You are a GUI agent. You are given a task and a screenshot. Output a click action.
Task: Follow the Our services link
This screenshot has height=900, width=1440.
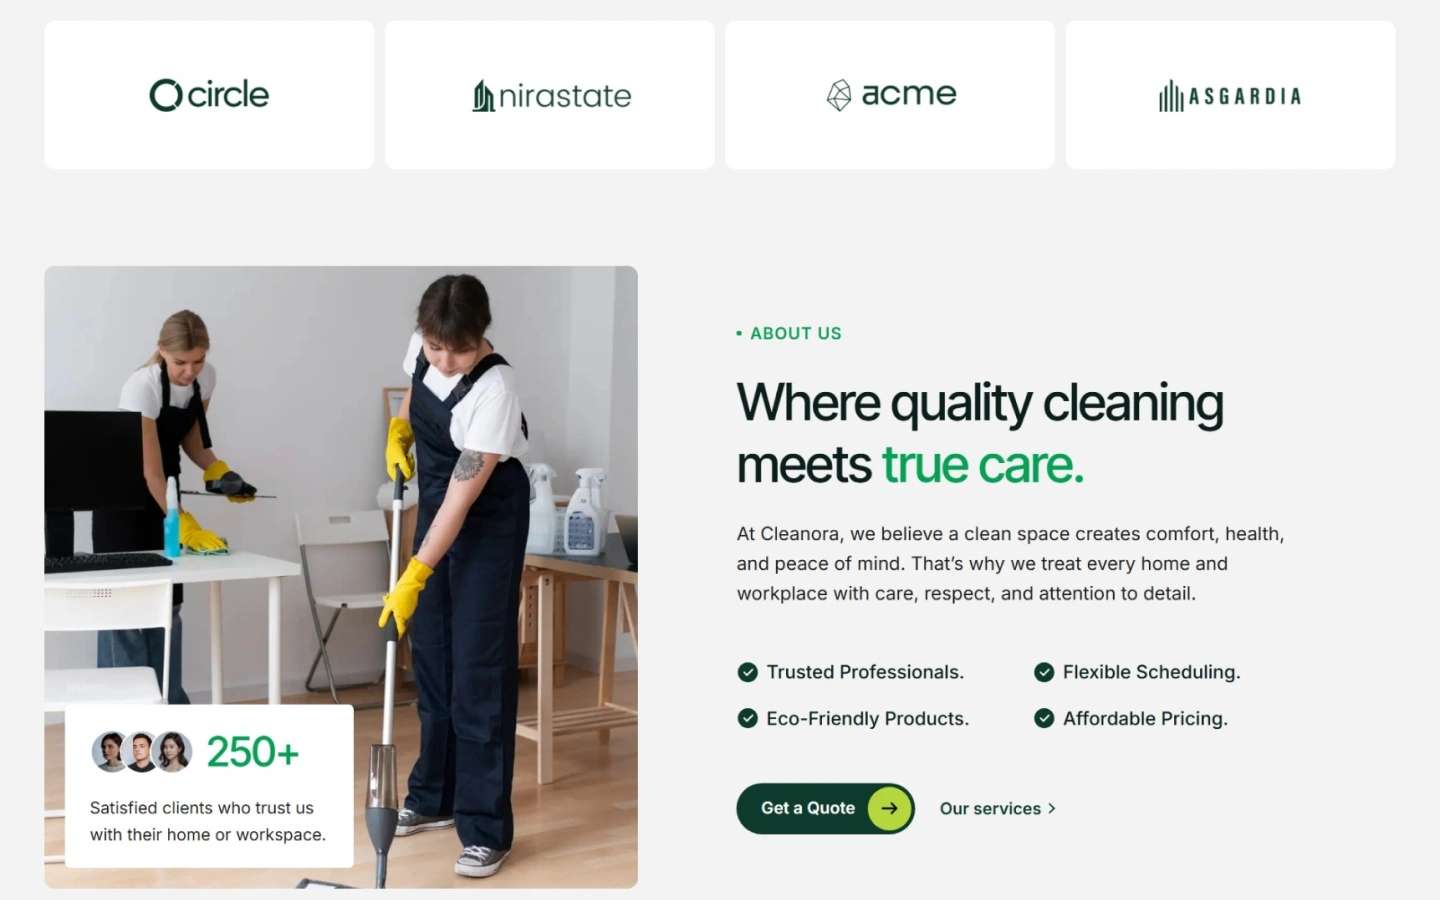coord(997,808)
